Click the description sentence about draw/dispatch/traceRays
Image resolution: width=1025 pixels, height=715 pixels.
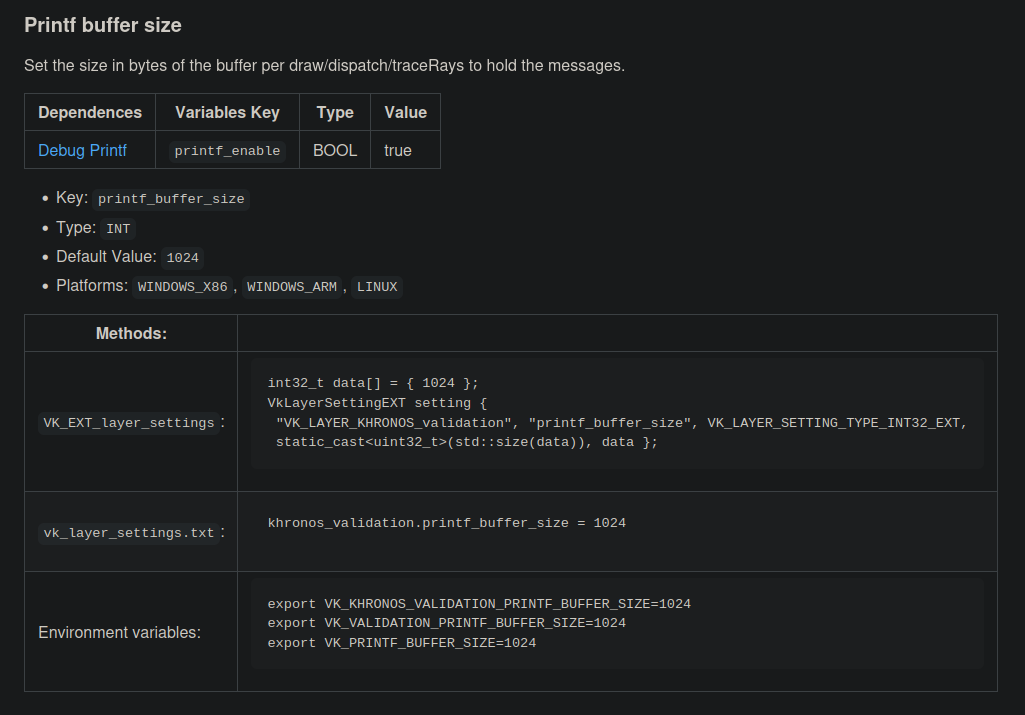[x=324, y=66]
